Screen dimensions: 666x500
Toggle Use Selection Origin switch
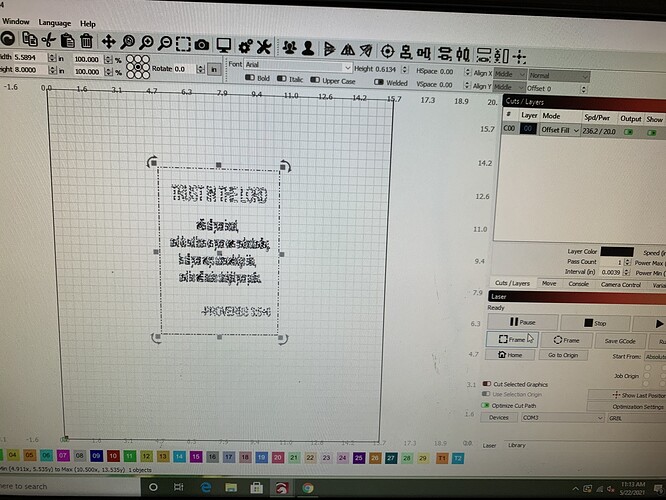point(486,394)
